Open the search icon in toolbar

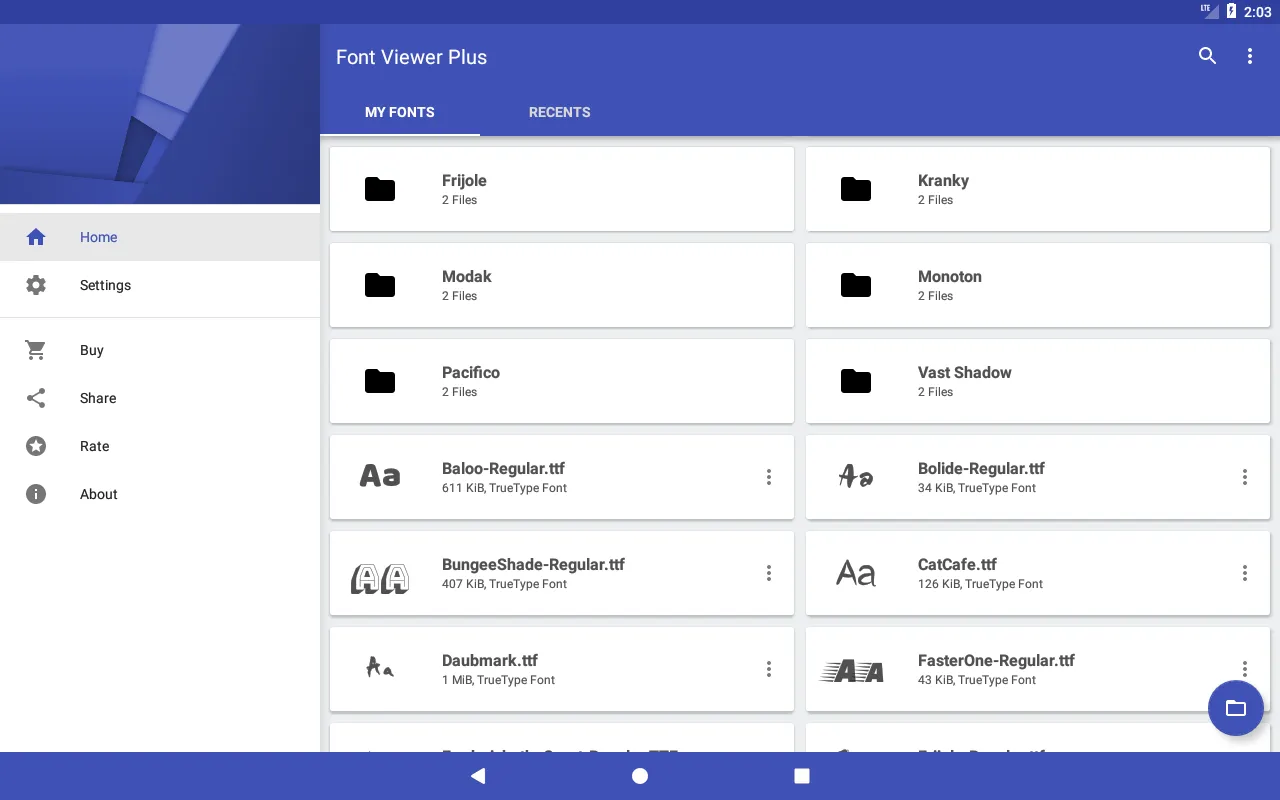click(x=1207, y=56)
